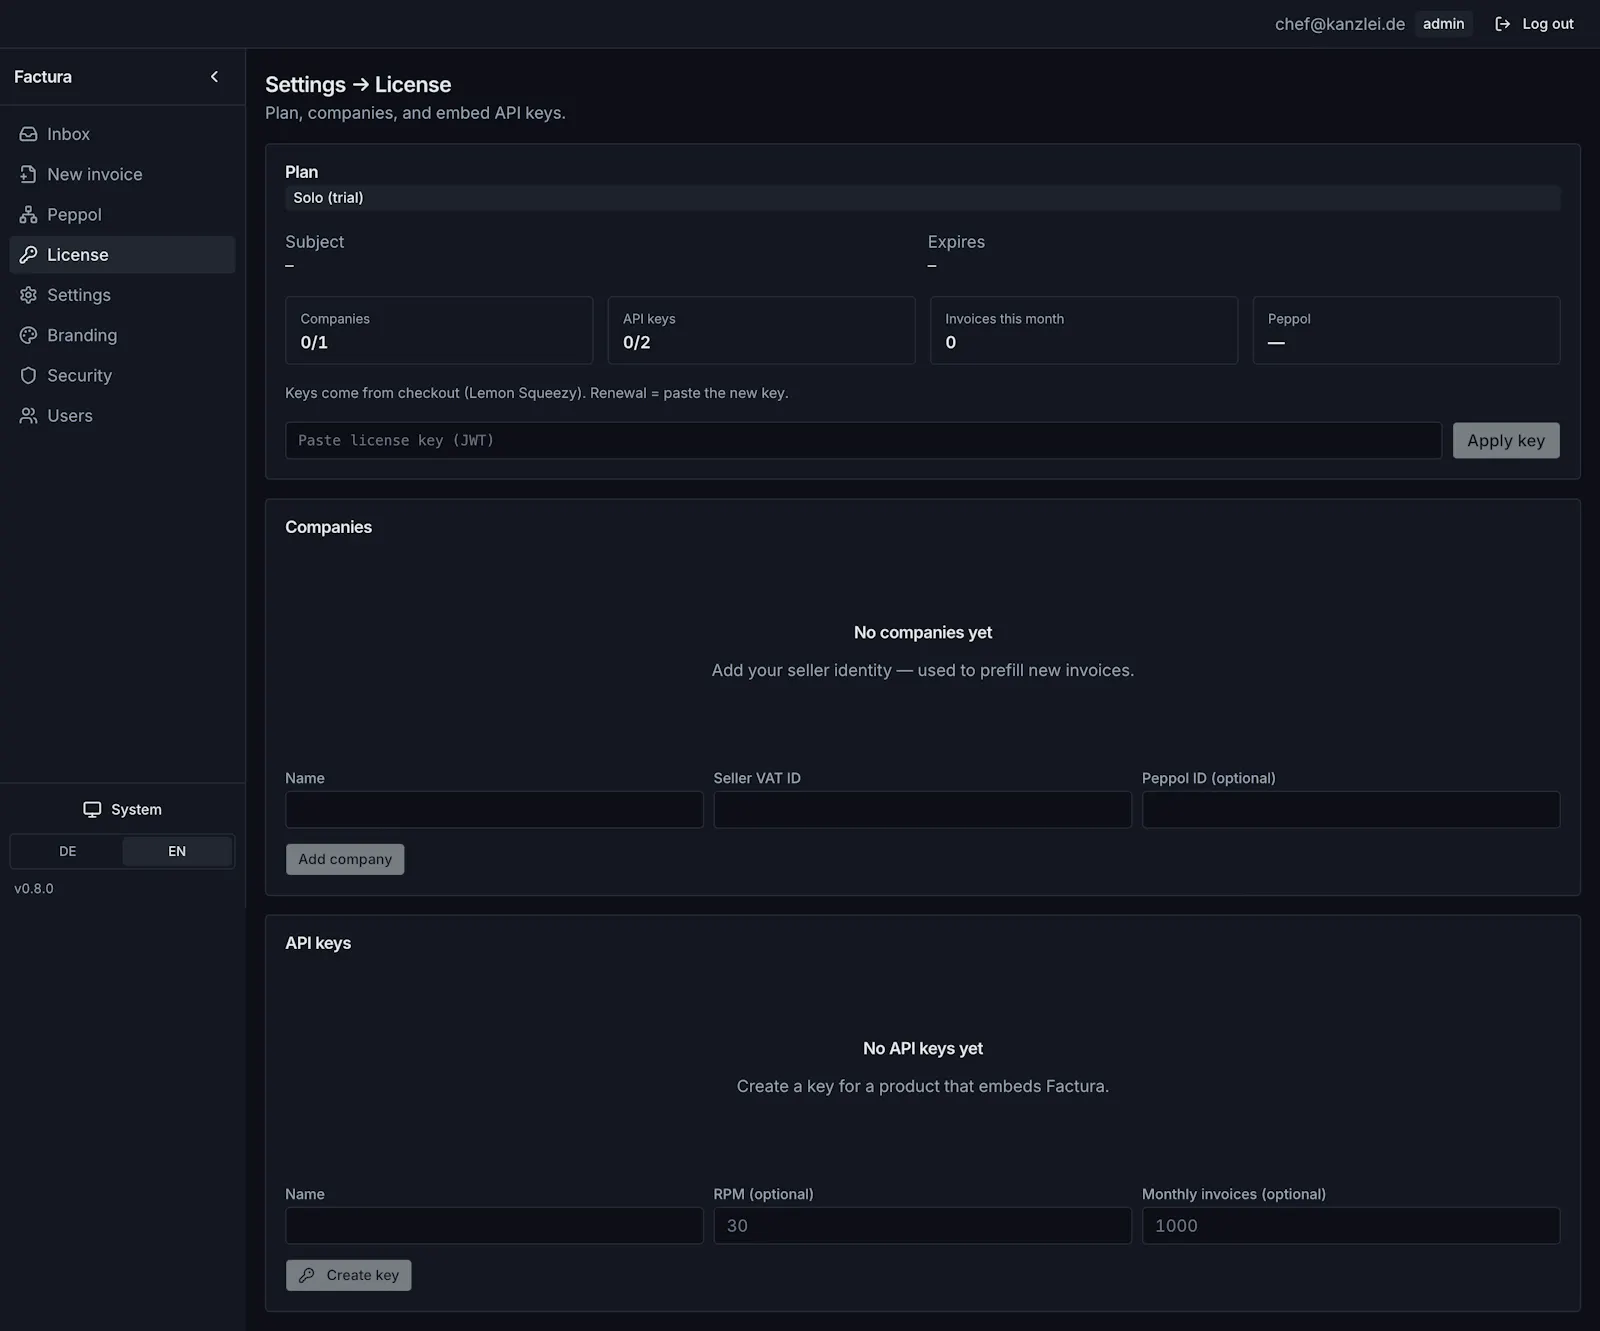Click the Expires label

(x=956, y=242)
